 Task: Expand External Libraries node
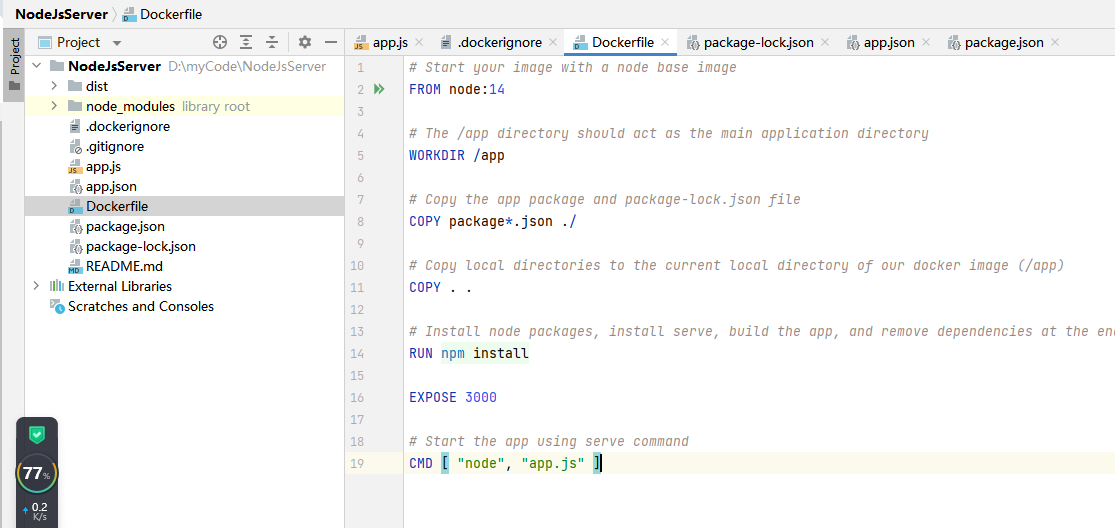[37, 286]
